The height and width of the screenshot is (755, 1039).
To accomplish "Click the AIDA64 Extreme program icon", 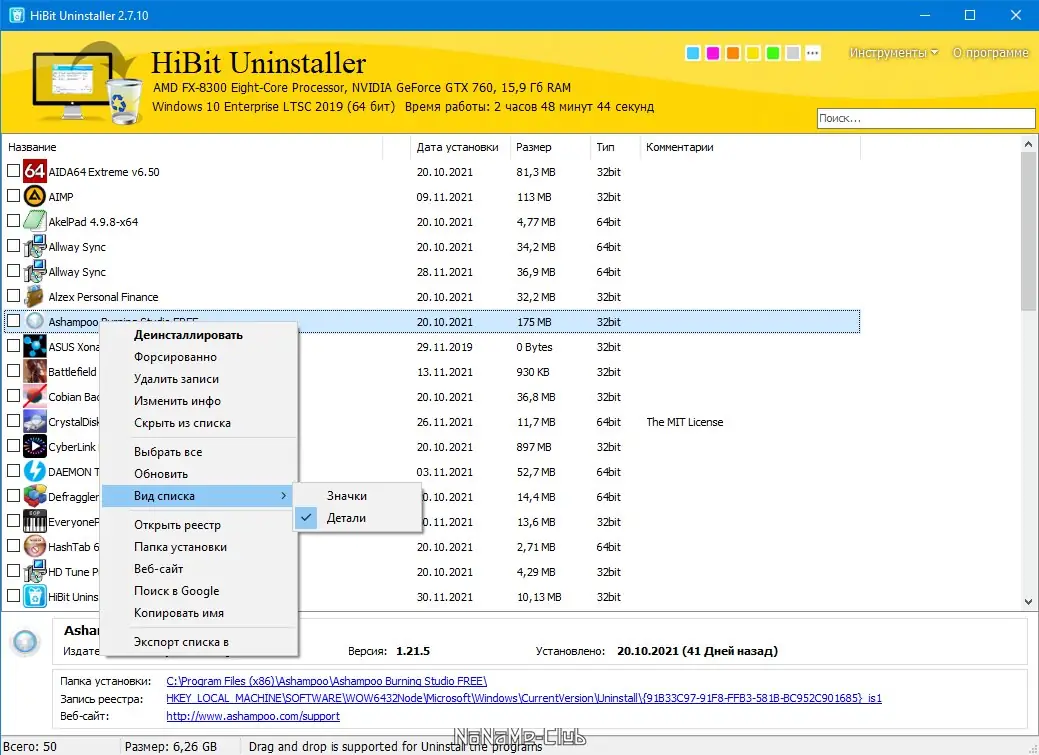I will (x=34, y=171).
